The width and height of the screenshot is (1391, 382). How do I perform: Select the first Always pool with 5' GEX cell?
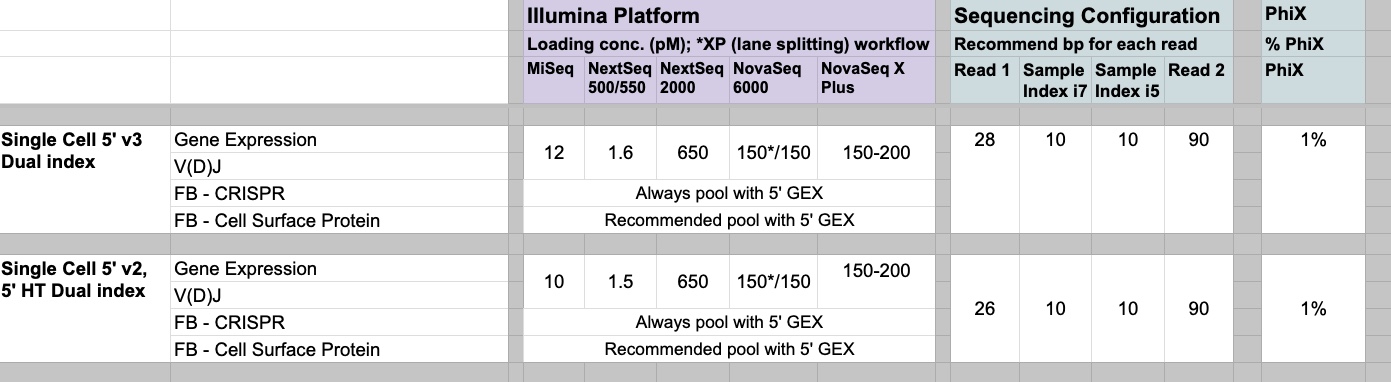tap(730, 193)
